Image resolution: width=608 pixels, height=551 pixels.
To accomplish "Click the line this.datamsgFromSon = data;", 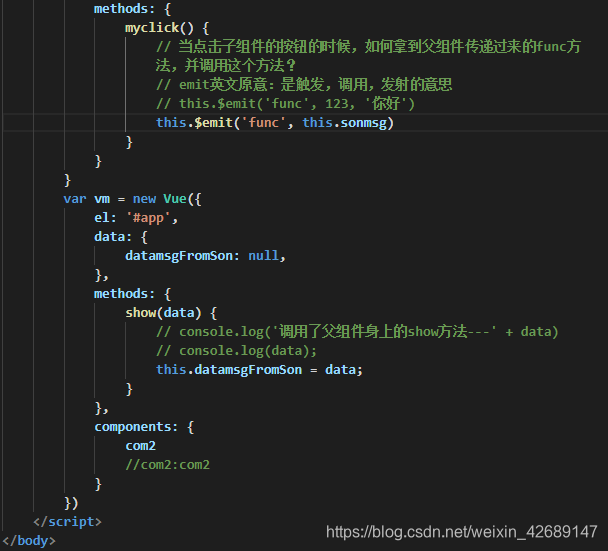I will tap(259, 370).
